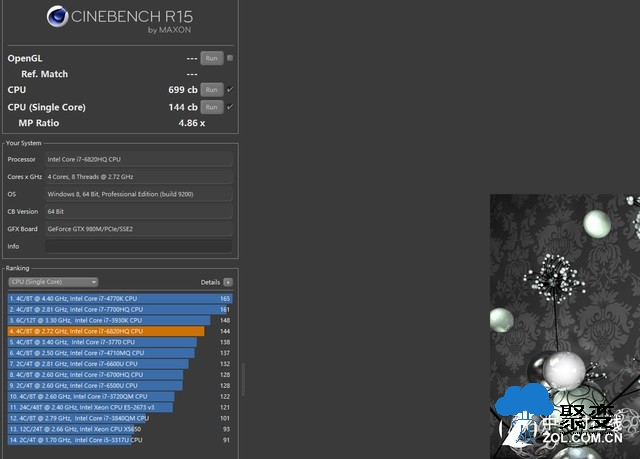Toggle the OpenGL test checkbox
The width and height of the screenshot is (640, 459).
pos(230,58)
